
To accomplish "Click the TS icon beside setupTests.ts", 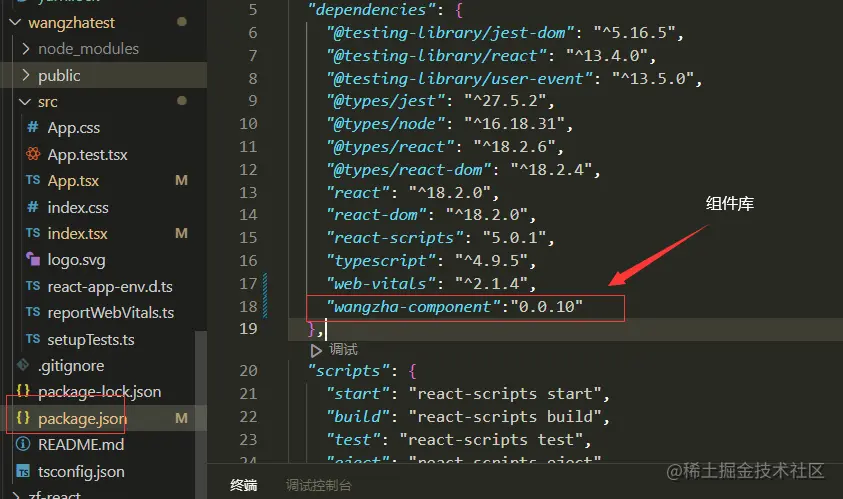I will pos(33,339).
